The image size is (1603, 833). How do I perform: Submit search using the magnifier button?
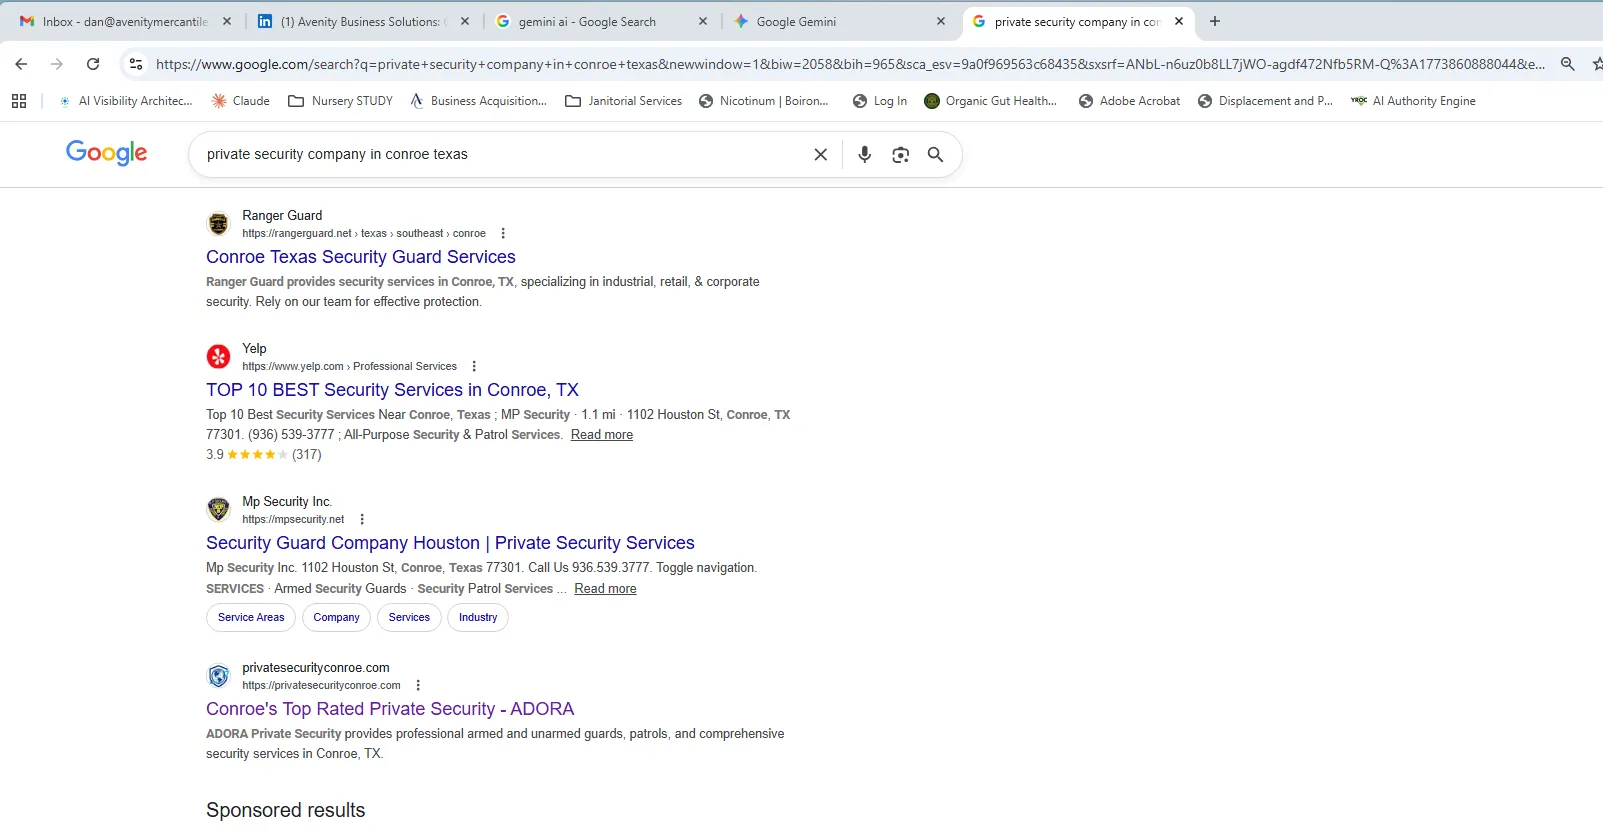tap(935, 154)
